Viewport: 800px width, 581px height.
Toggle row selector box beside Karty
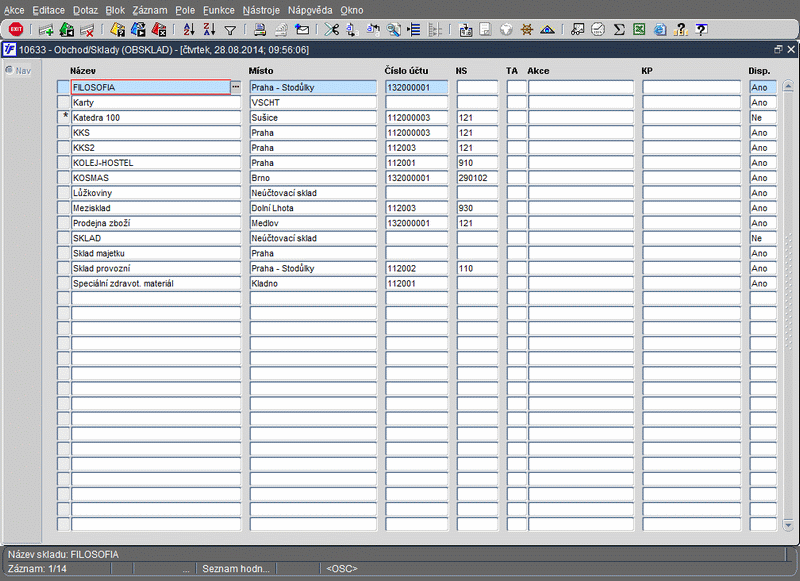pyautogui.click(x=63, y=103)
